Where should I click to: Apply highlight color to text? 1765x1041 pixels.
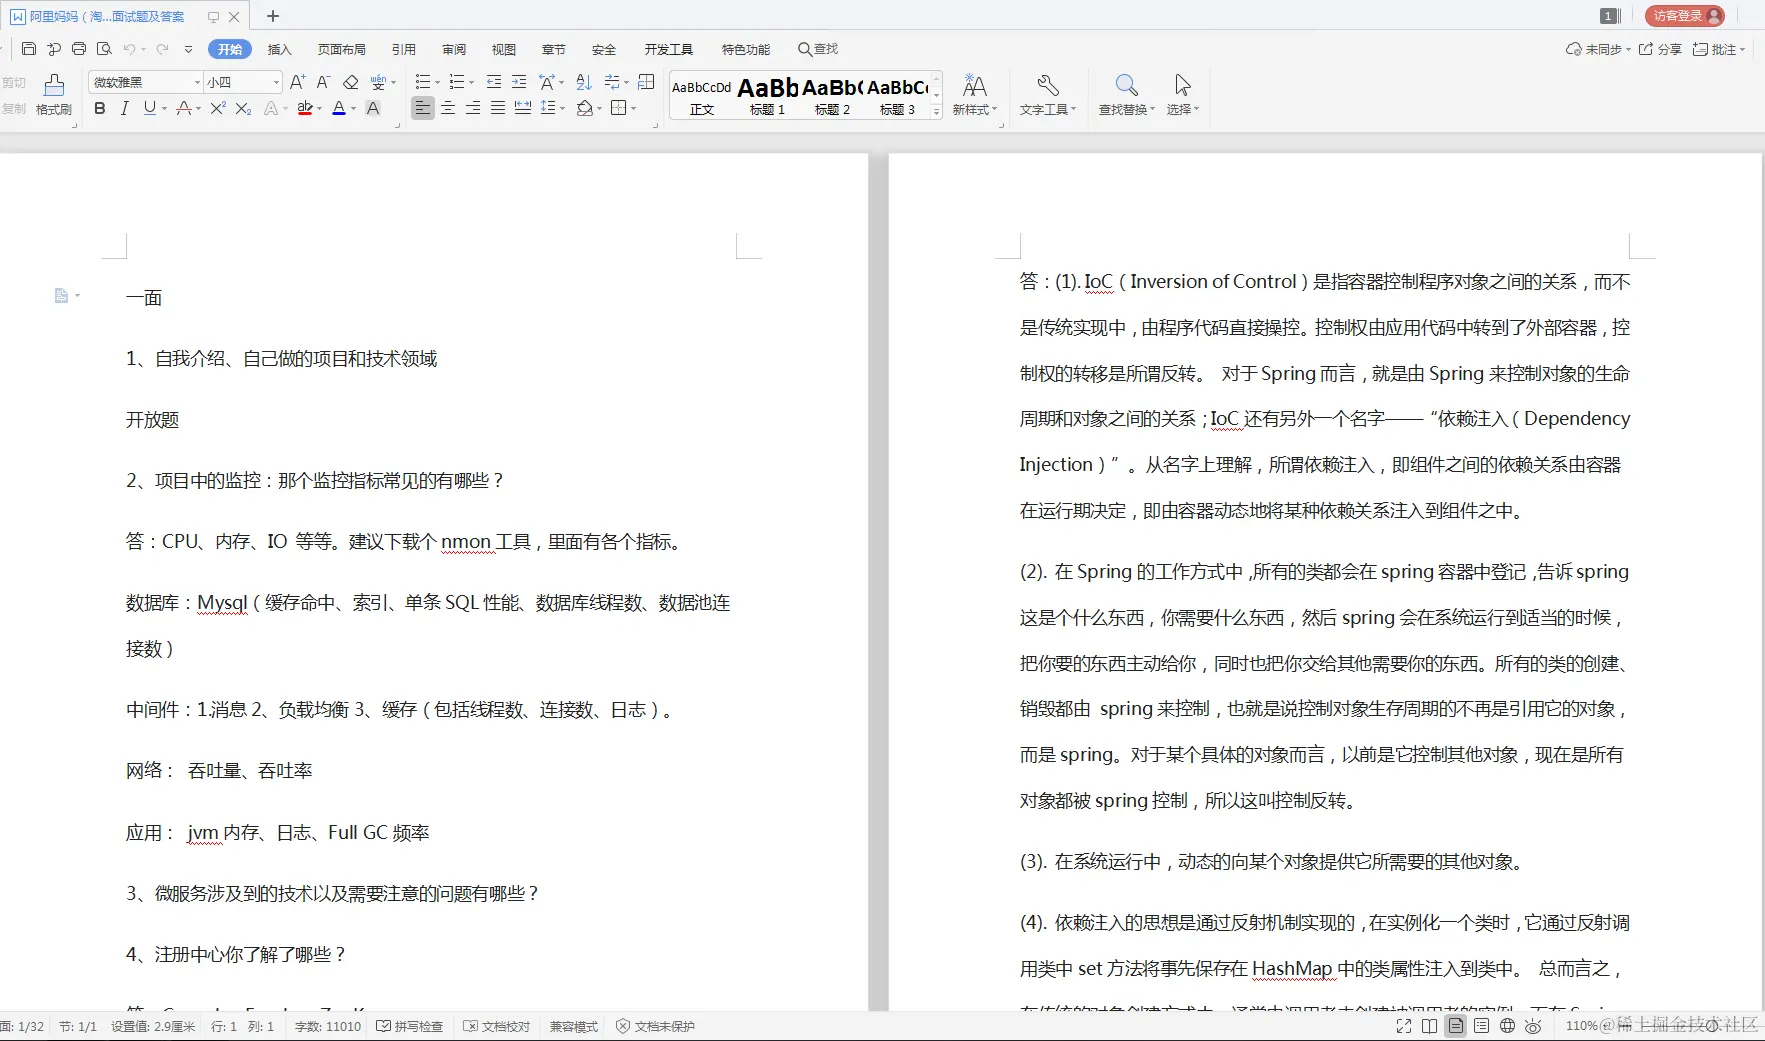click(x=305, y=109)
